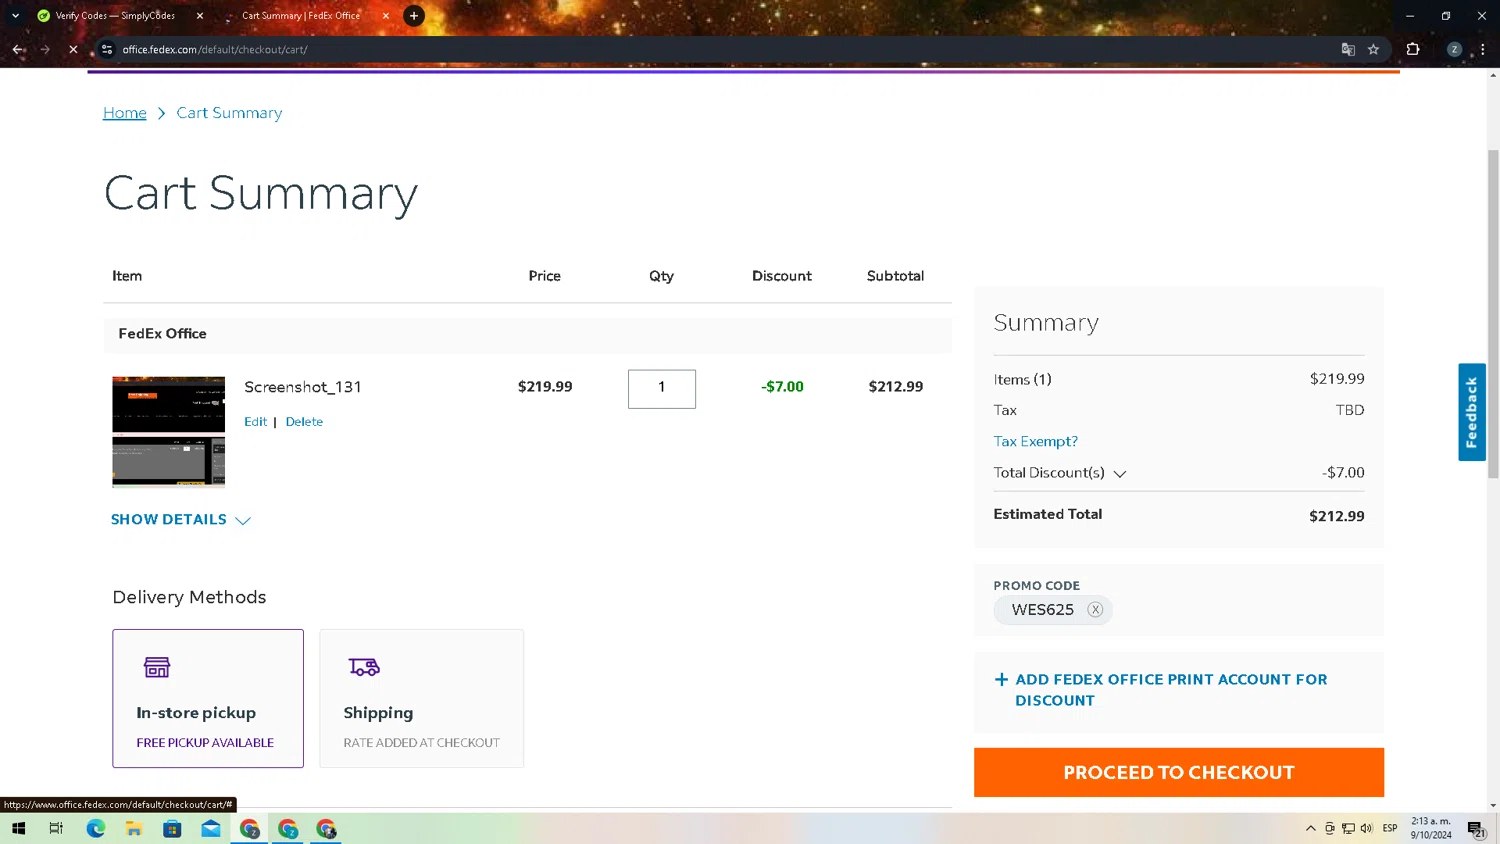Open the notification center icon
The width and height of the screenshot is (1500, 844).
1476,828
